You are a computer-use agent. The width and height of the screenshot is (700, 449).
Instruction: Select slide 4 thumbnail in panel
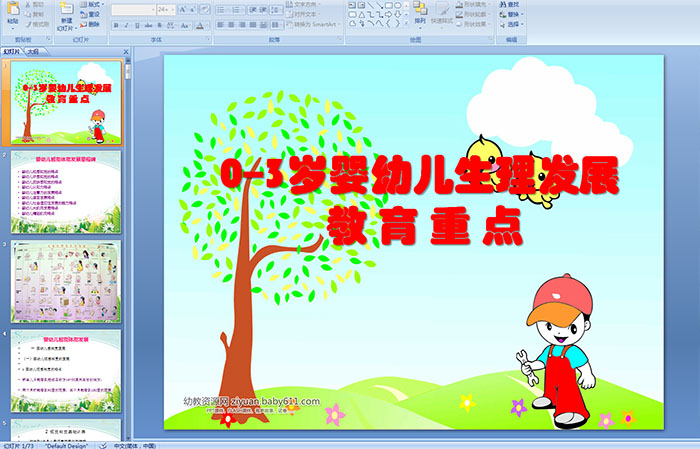tap(66, 371)
